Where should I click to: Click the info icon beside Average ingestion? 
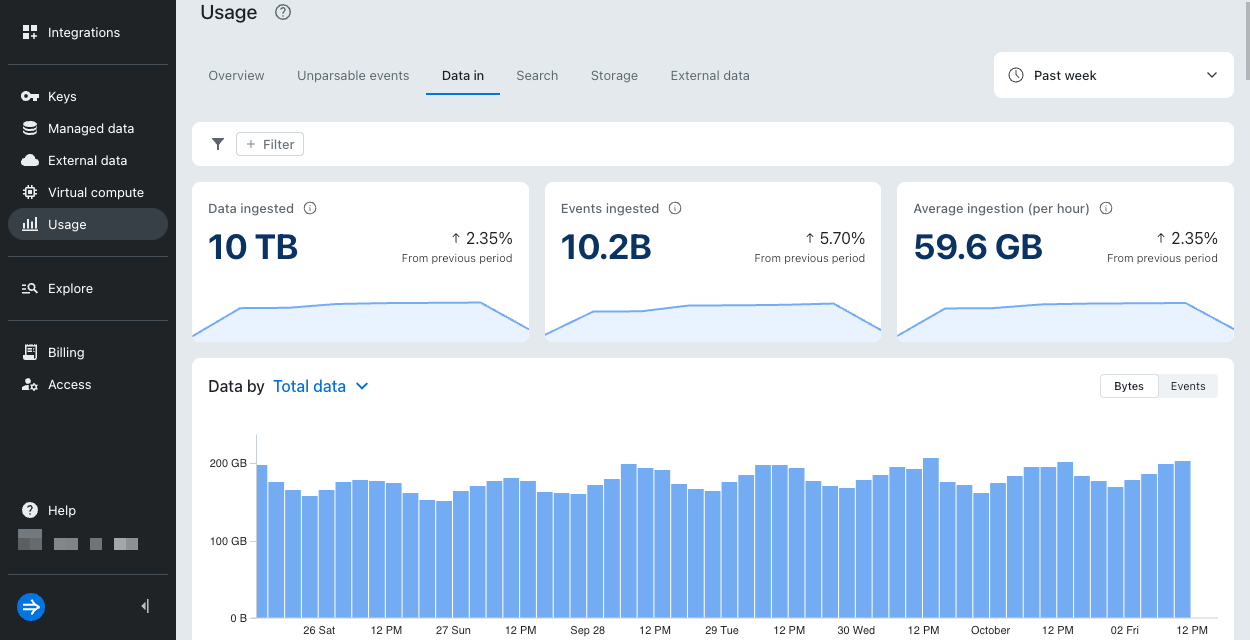coord(1106,208)
